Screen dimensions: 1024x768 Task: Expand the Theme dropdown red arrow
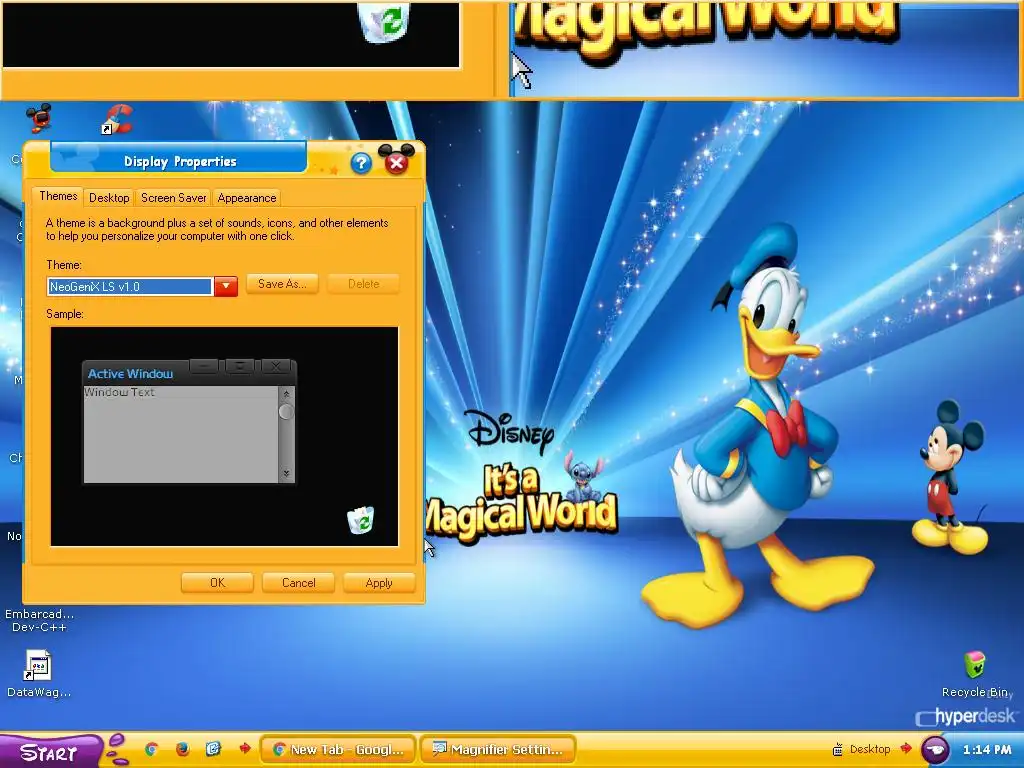coord(225,286)
